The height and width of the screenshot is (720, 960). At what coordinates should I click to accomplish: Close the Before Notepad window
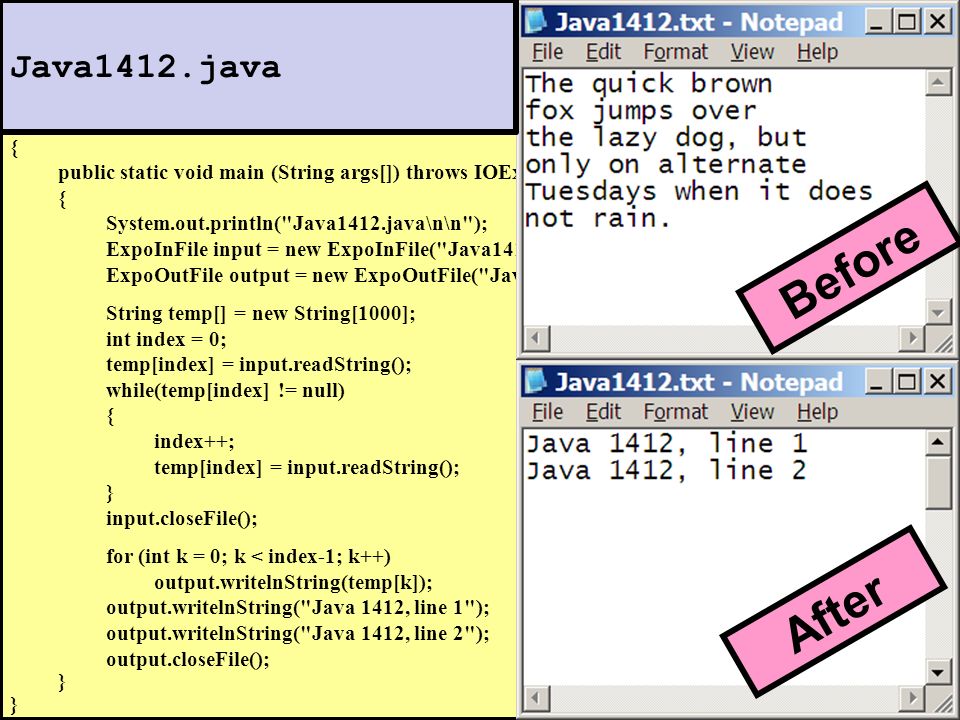[938, 22]
